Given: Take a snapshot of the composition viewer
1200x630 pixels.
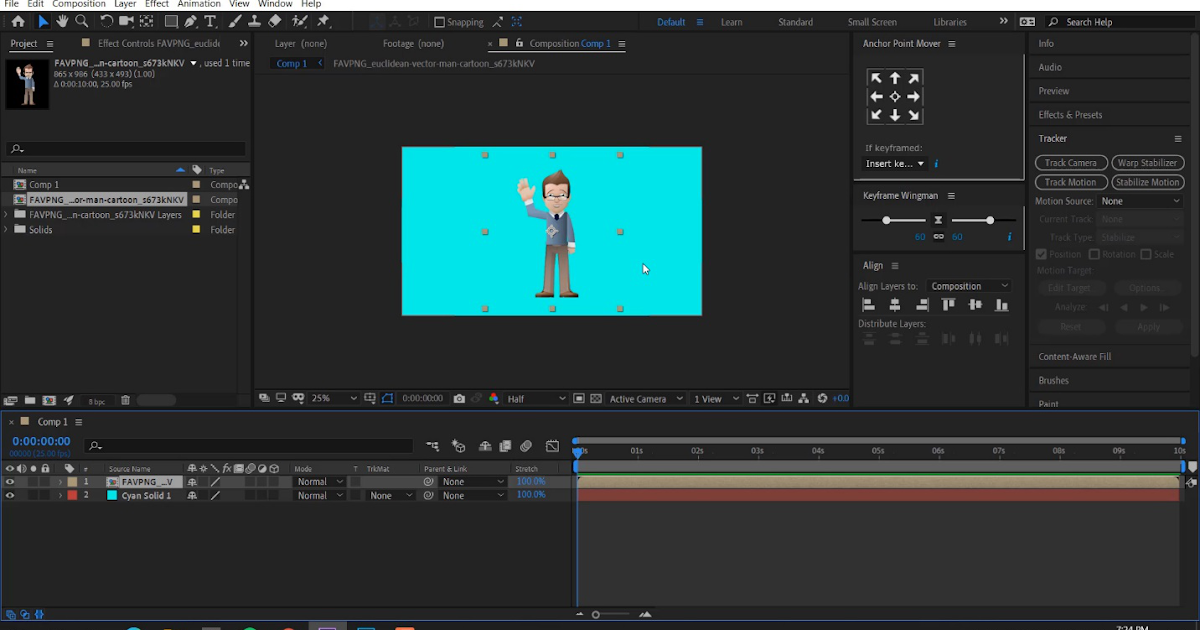Looking at the screenshot, I should [459, 397].
